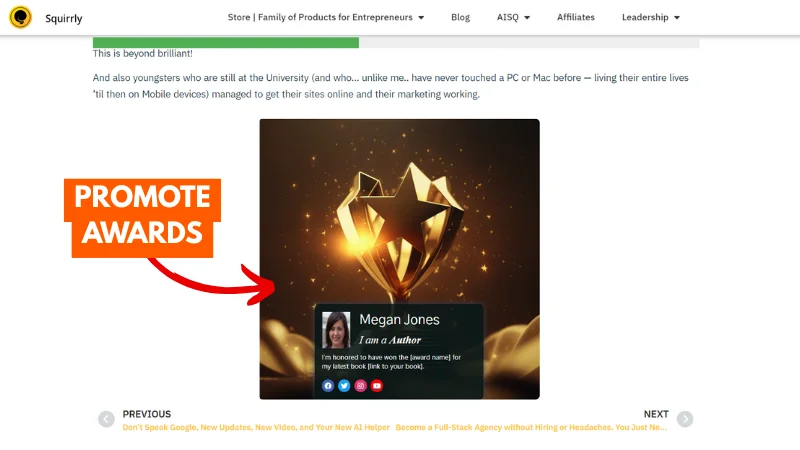Image resolution: width=800 pixels, height=450 pixels.
Task: Expand the Store Family of Products dropdown arrow
Action: click(x=421, y=18)
